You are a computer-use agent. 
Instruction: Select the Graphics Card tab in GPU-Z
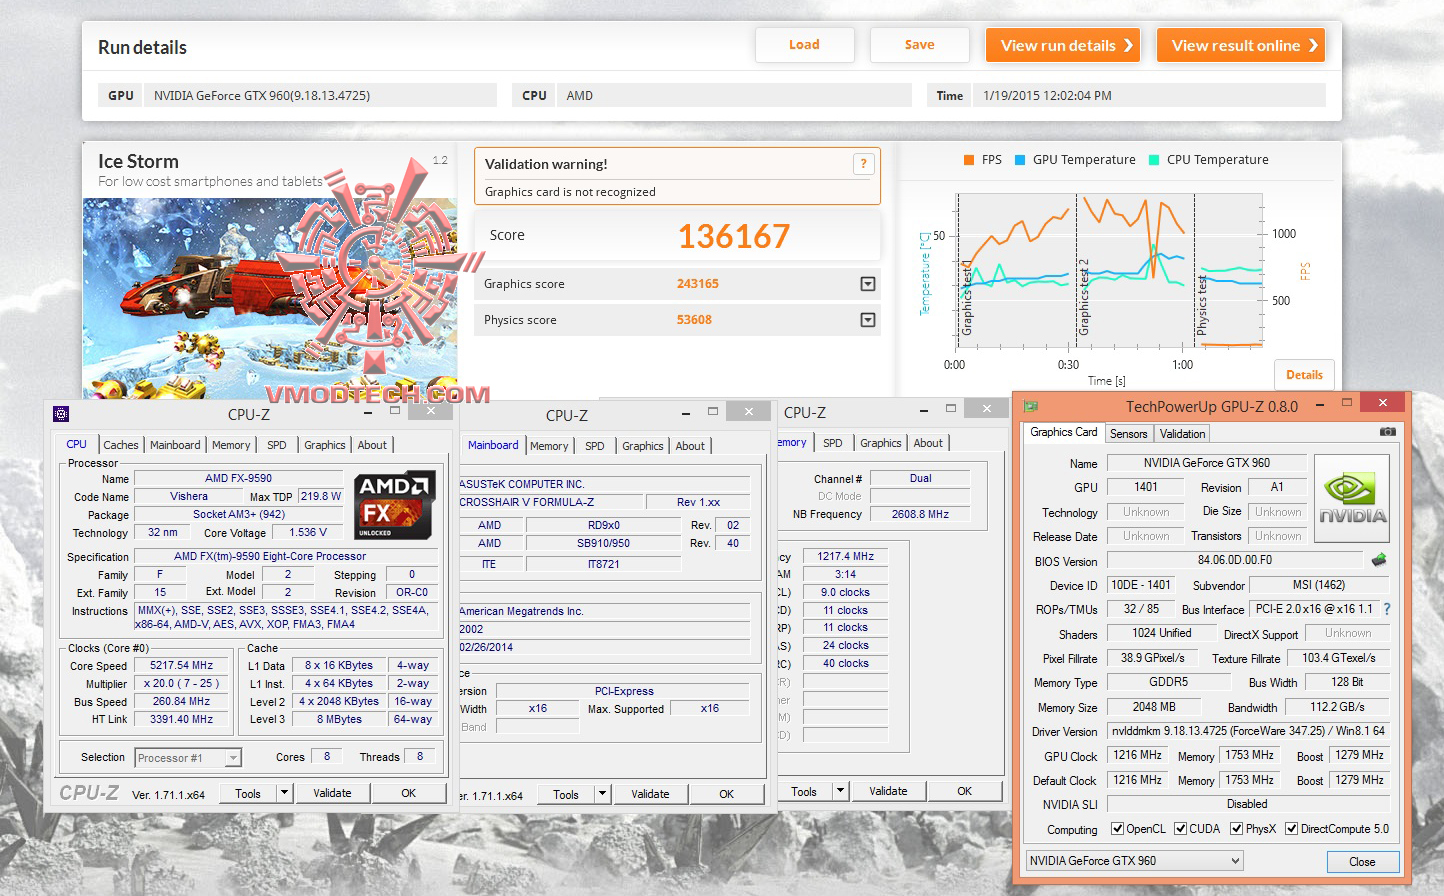pos(1064,432)
